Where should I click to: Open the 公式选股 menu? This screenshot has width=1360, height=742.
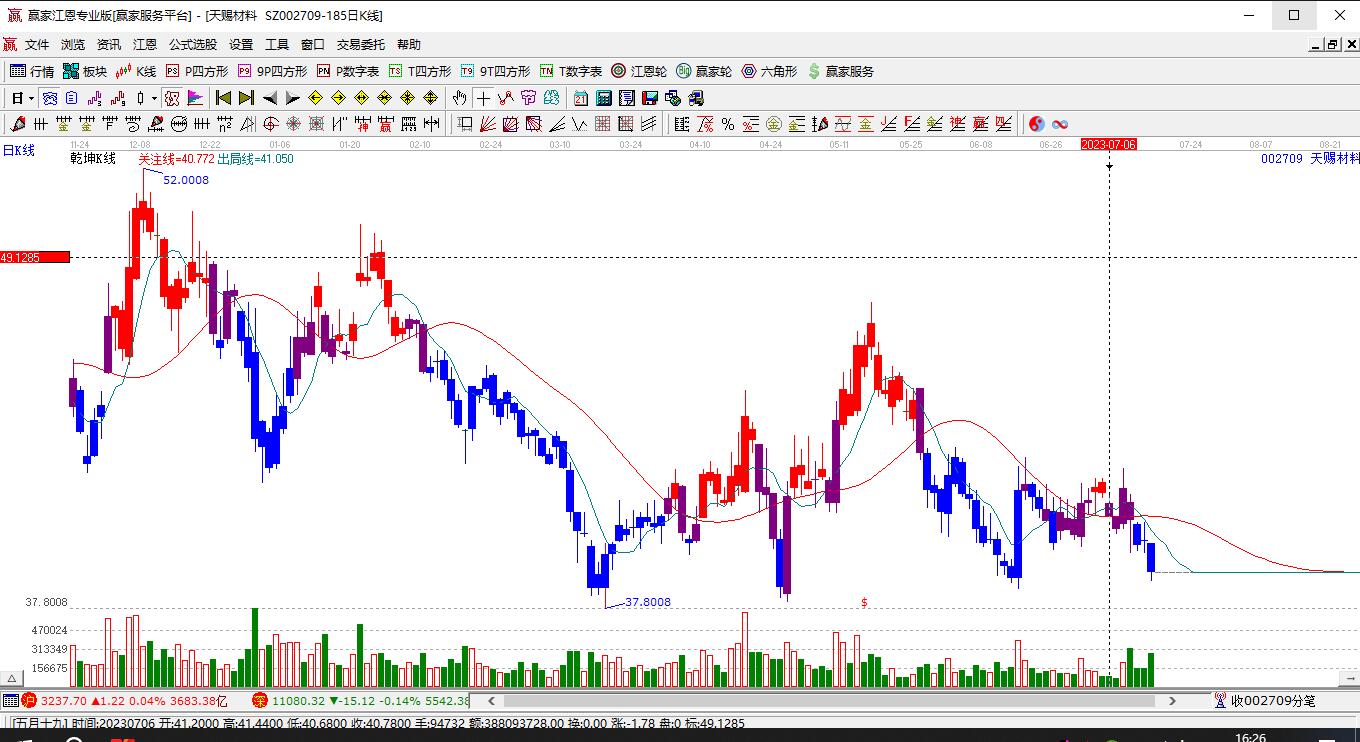193,44
